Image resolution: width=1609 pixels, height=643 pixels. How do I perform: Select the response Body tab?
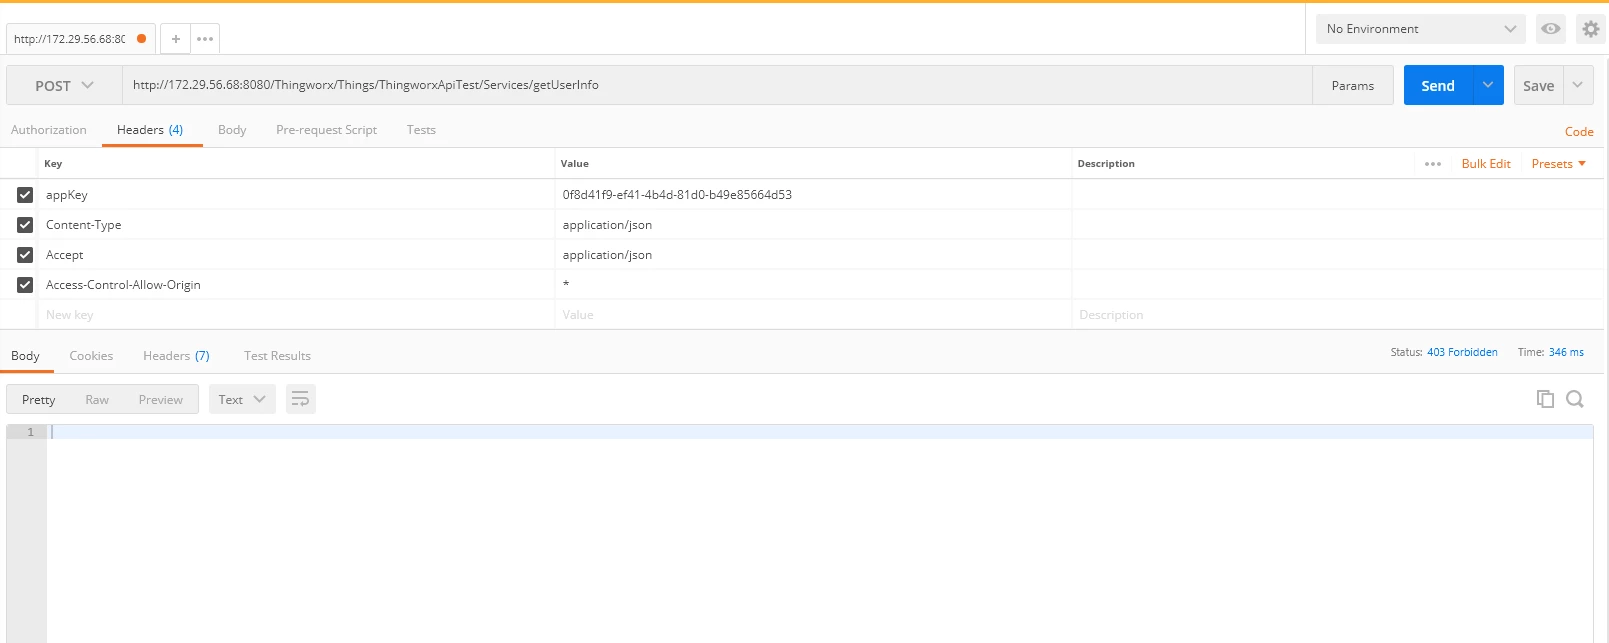[25, 356]
